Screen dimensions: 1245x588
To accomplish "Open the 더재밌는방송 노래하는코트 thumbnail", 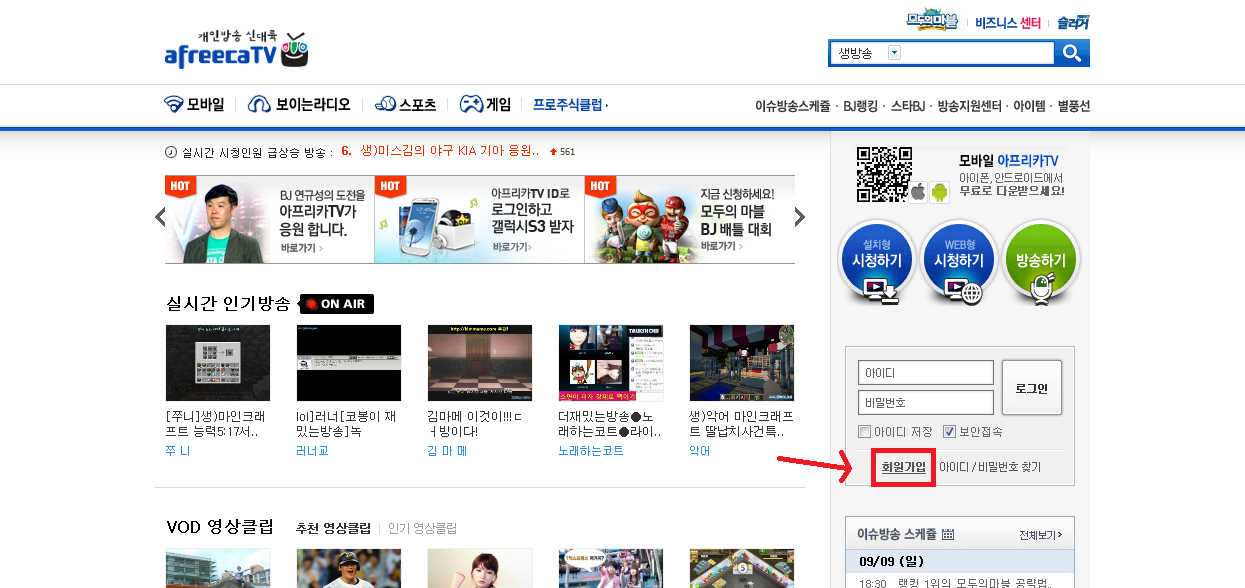I will coord(611,363).
